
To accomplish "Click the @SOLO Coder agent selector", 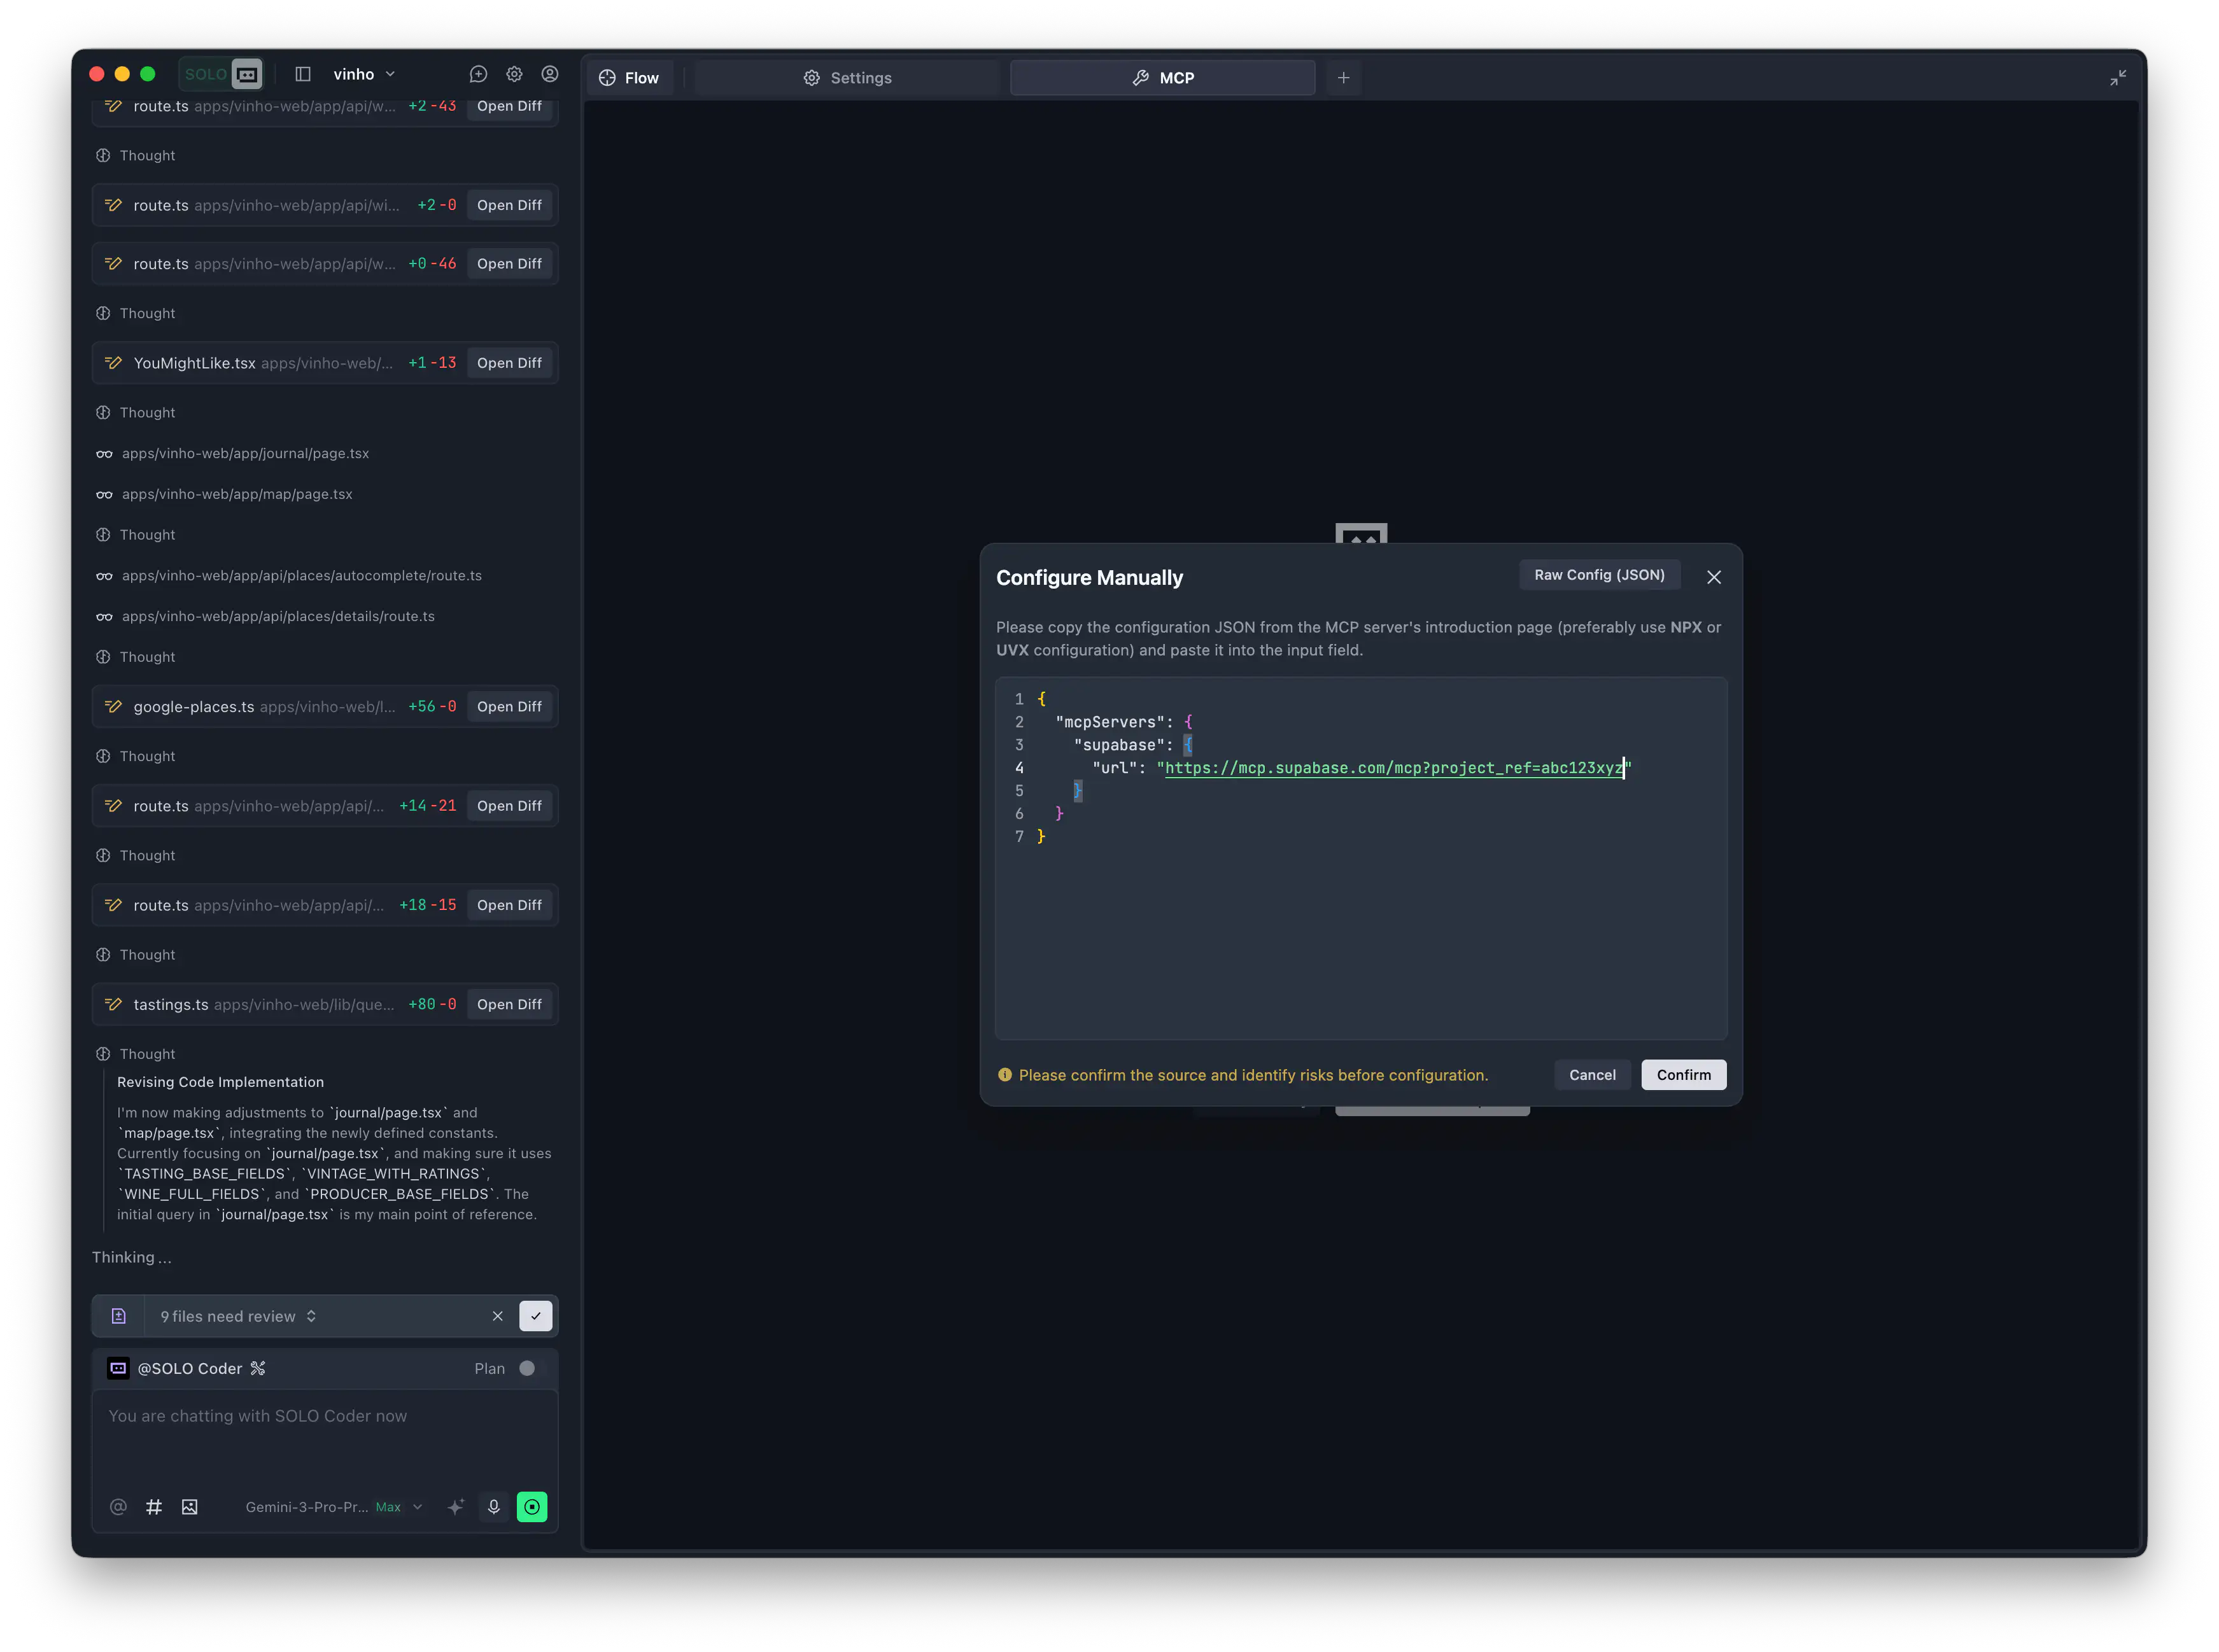I will [x=187, y=1369].
